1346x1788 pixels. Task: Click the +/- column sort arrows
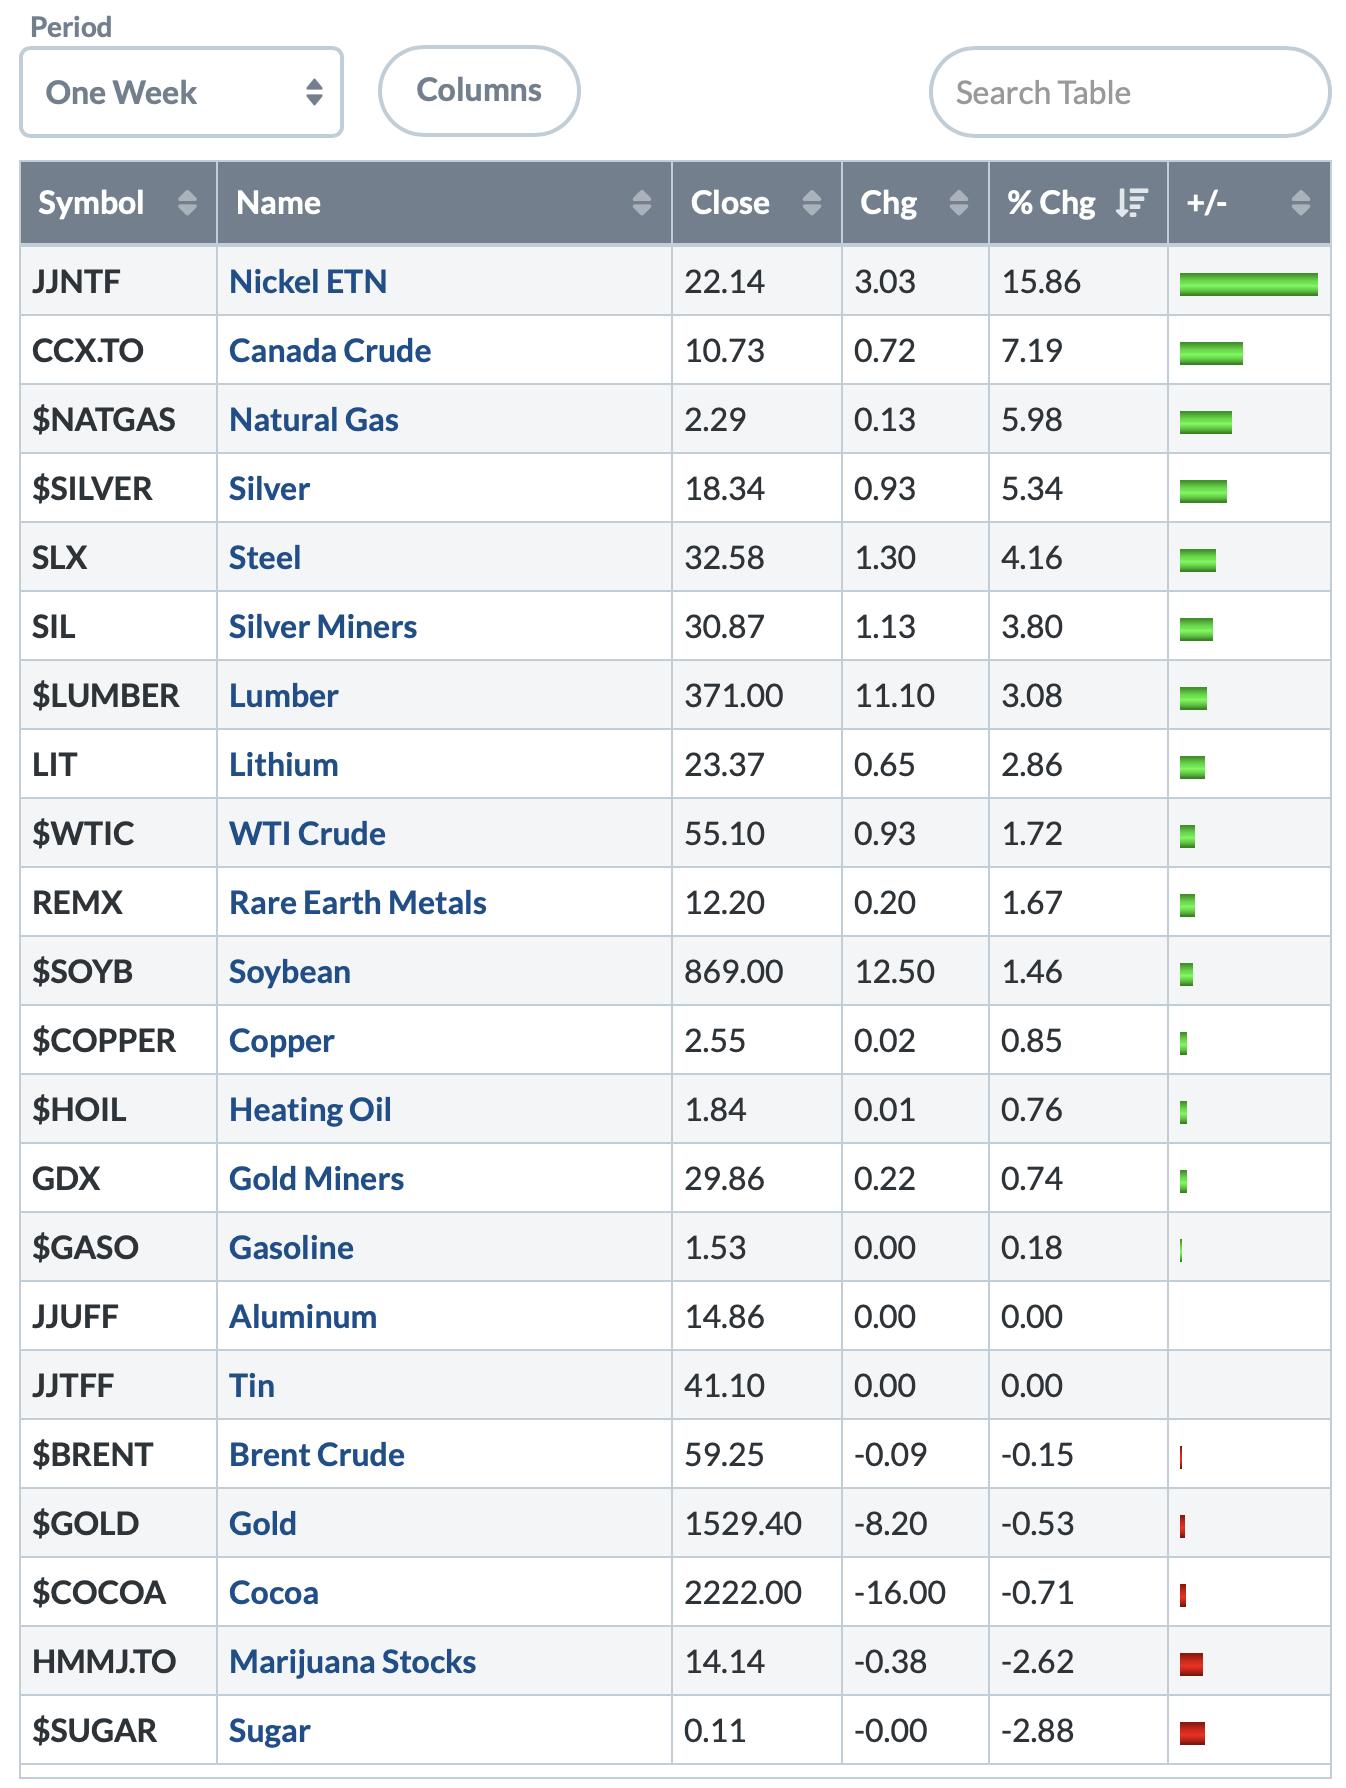click(x=1300, y=204)
